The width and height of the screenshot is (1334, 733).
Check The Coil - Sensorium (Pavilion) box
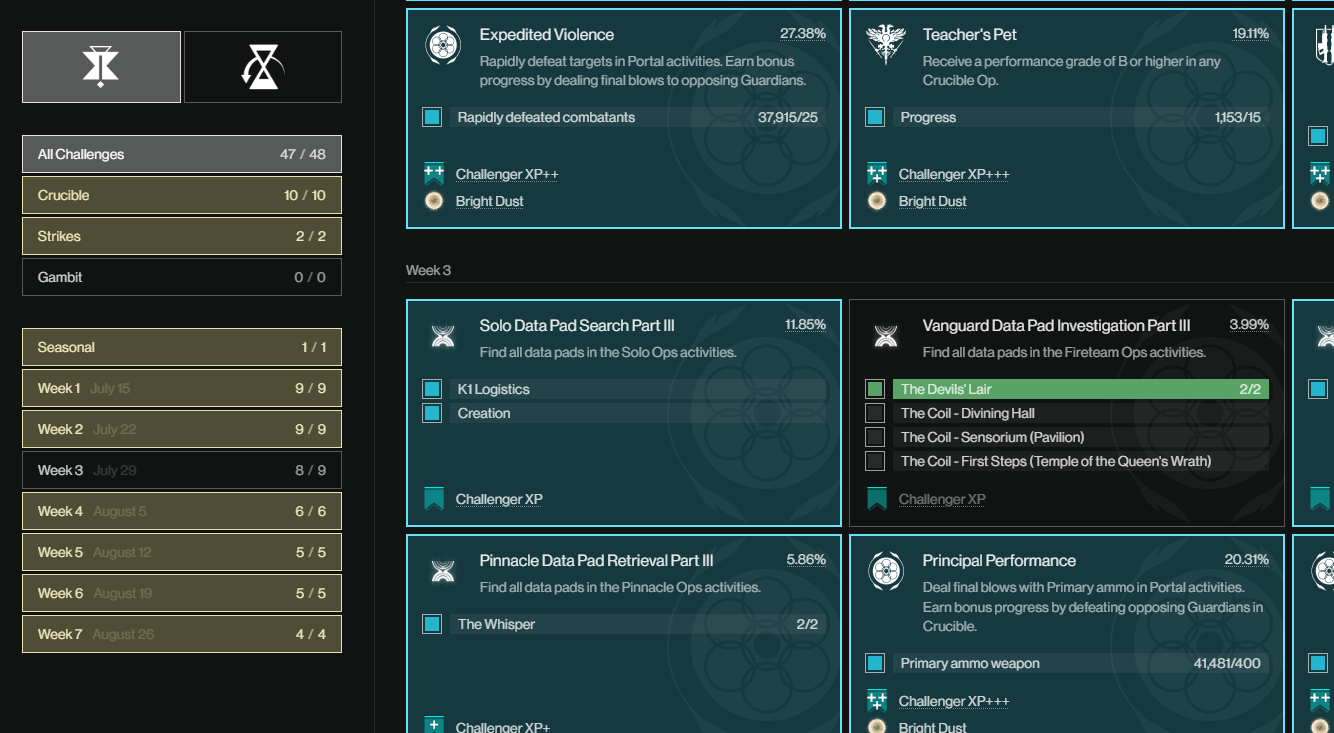pos(875,437)
